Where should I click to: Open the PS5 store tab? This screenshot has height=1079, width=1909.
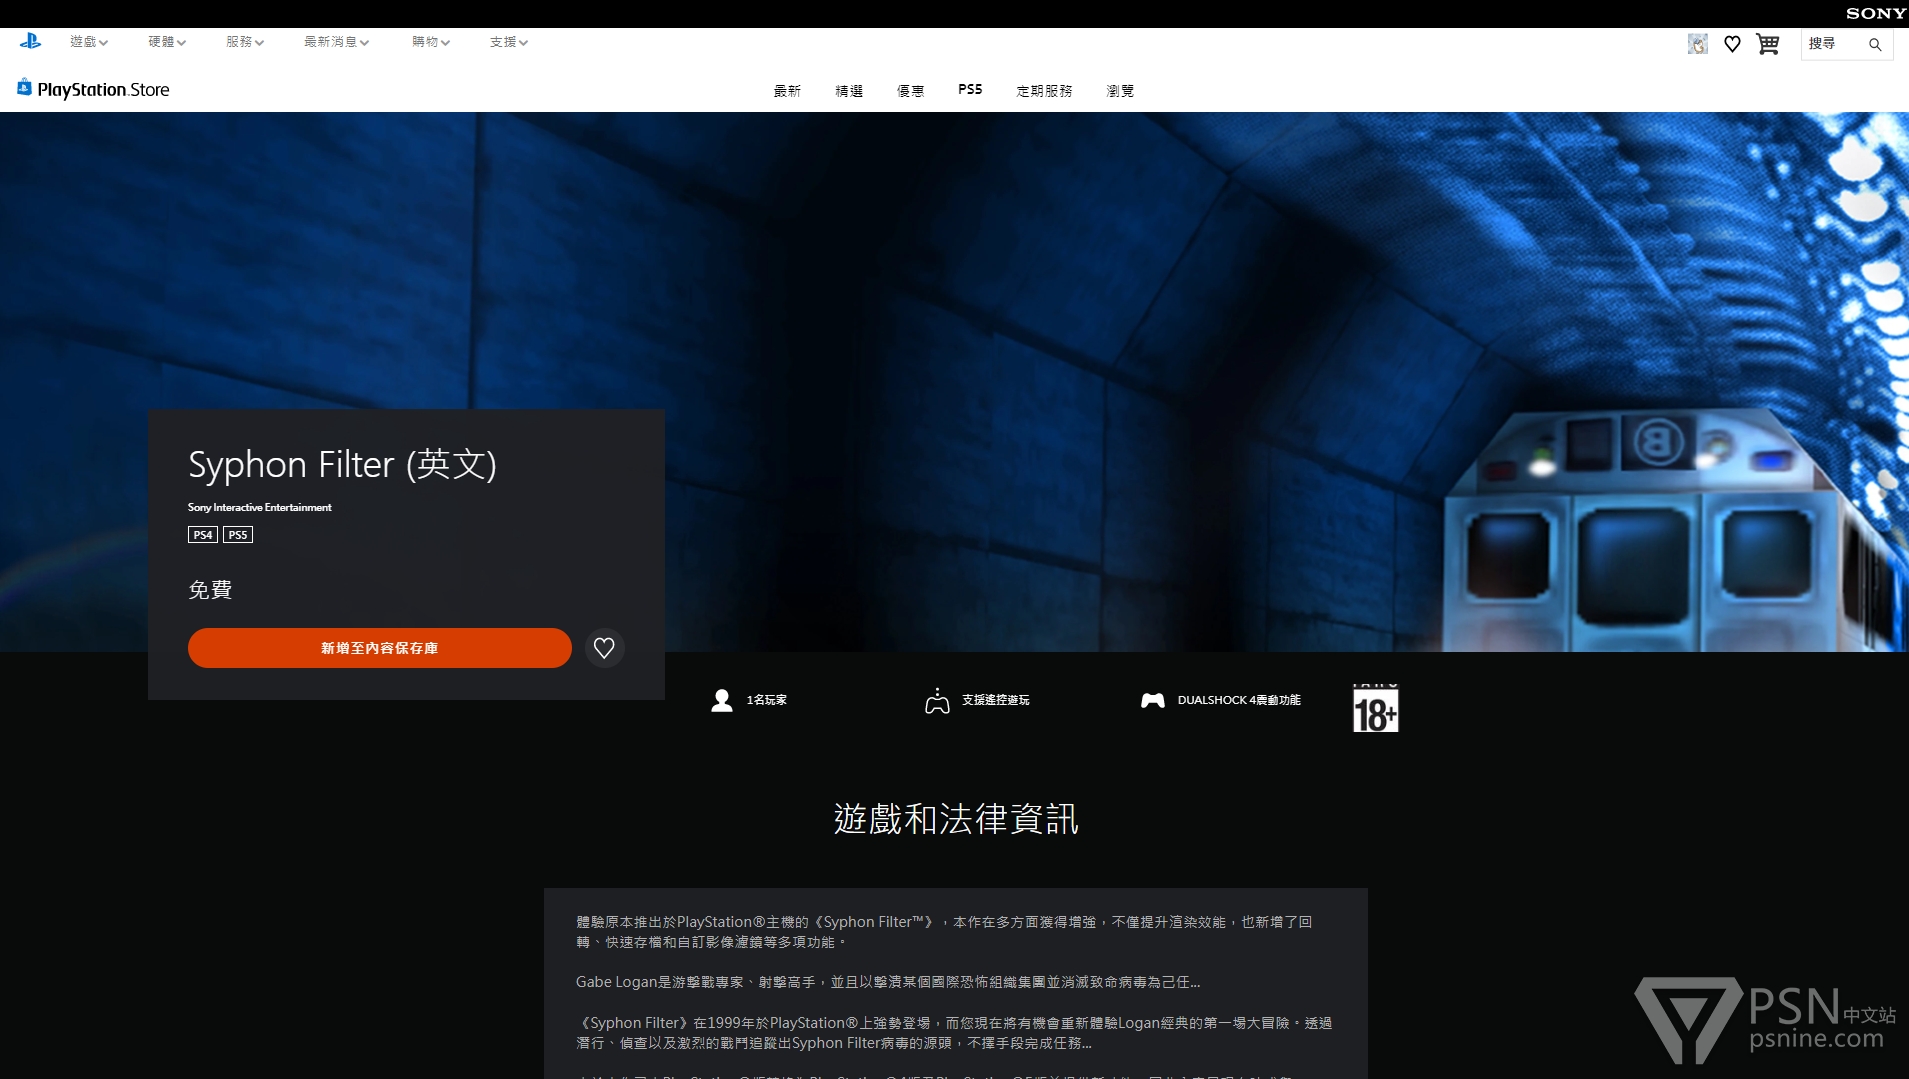[x=970, y=89]
